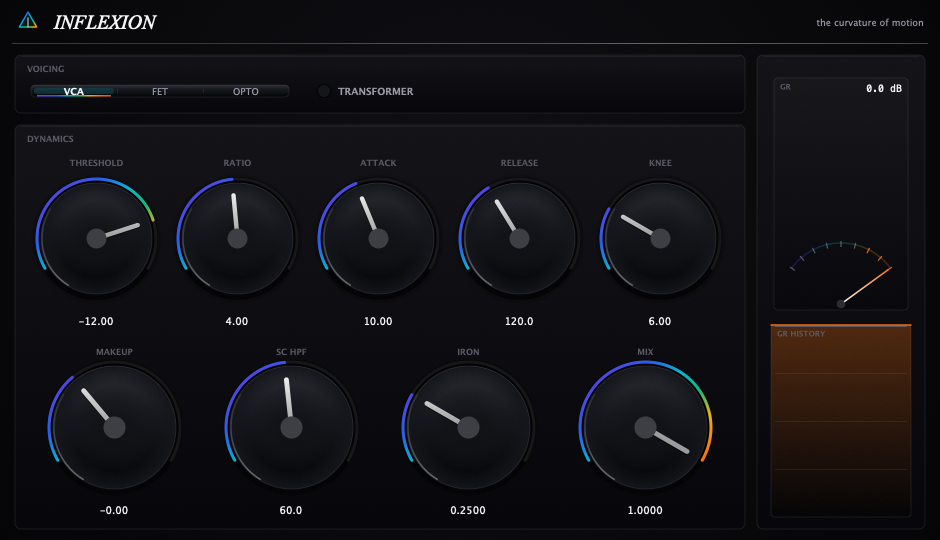This screenshot has width=940, height=540.
Task: Click the knee value 6.00
Action: pyautogui.click(x=660, y=321)
